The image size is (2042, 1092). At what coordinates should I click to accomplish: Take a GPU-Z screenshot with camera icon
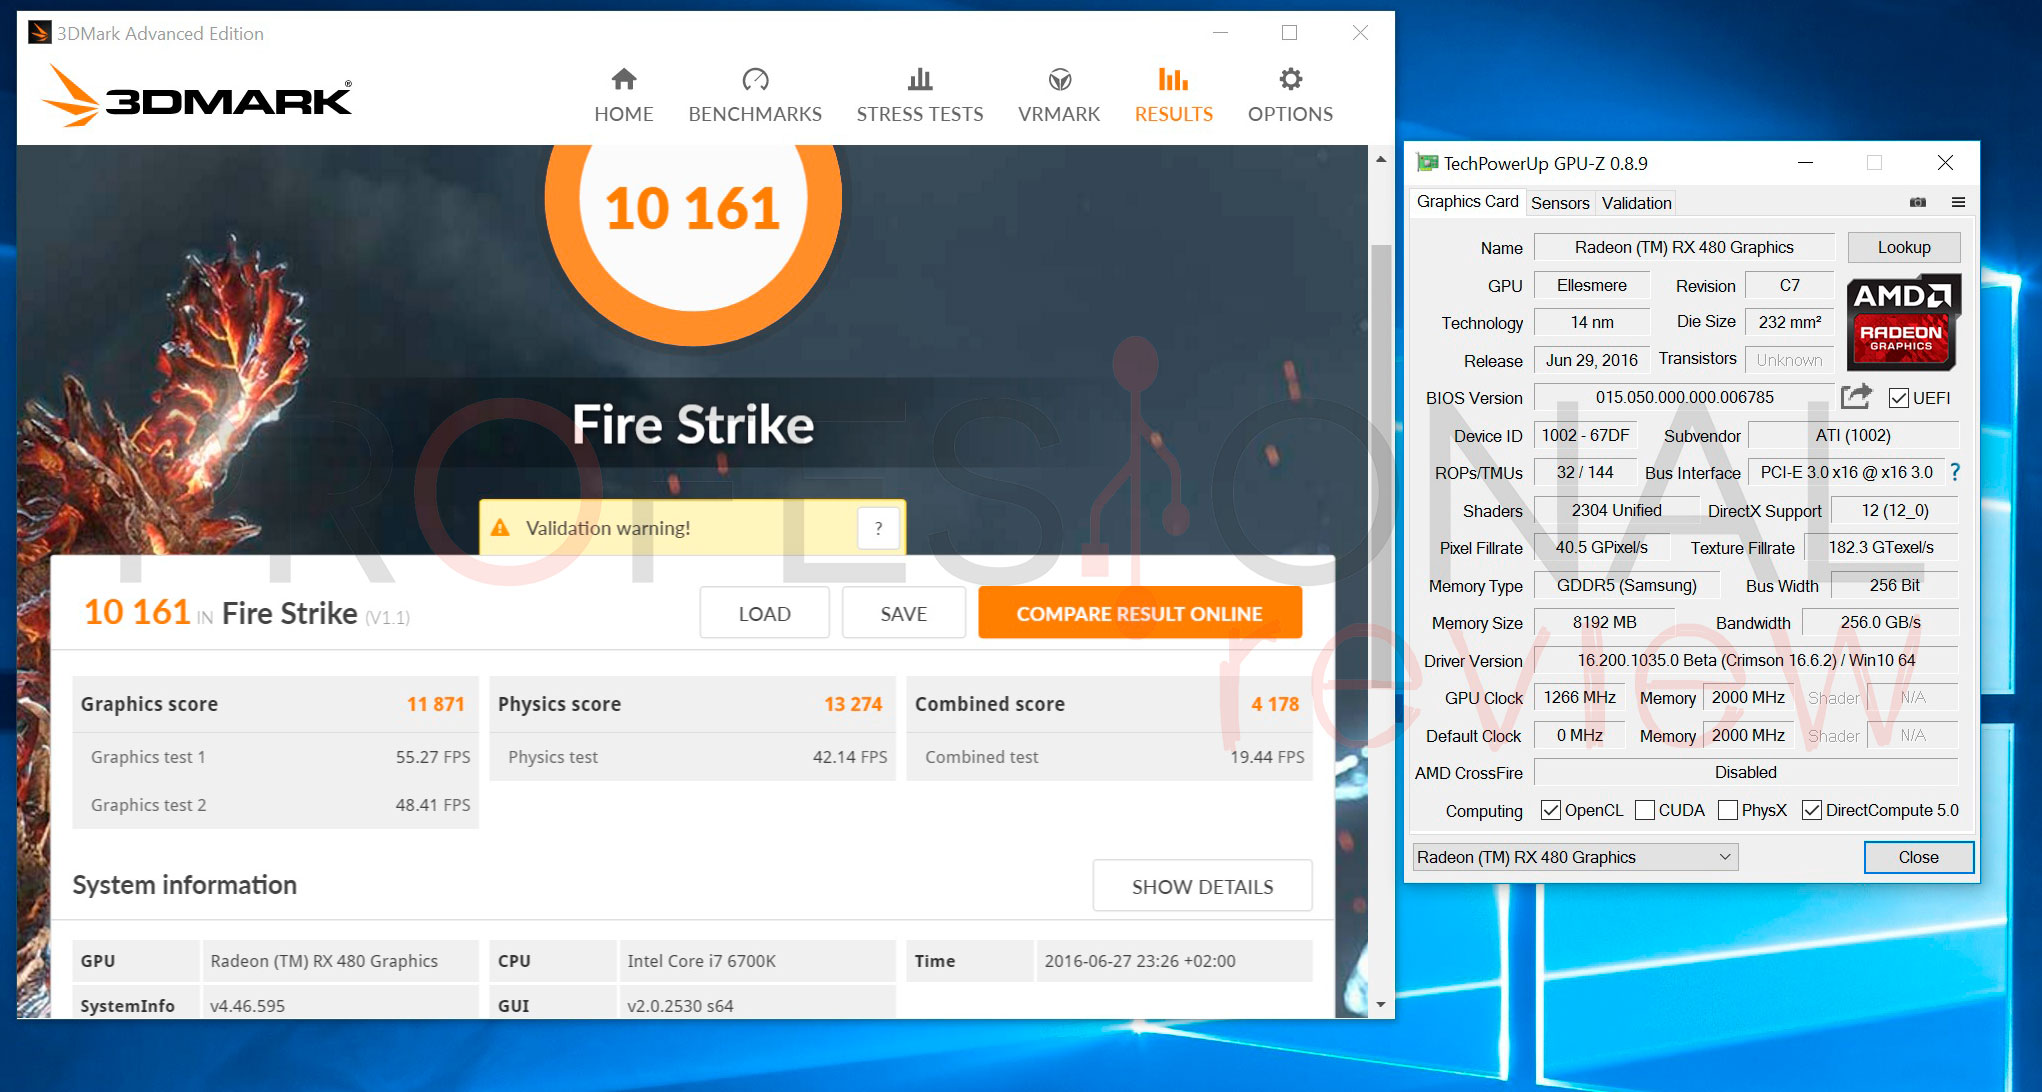[x=1917, y=203]
